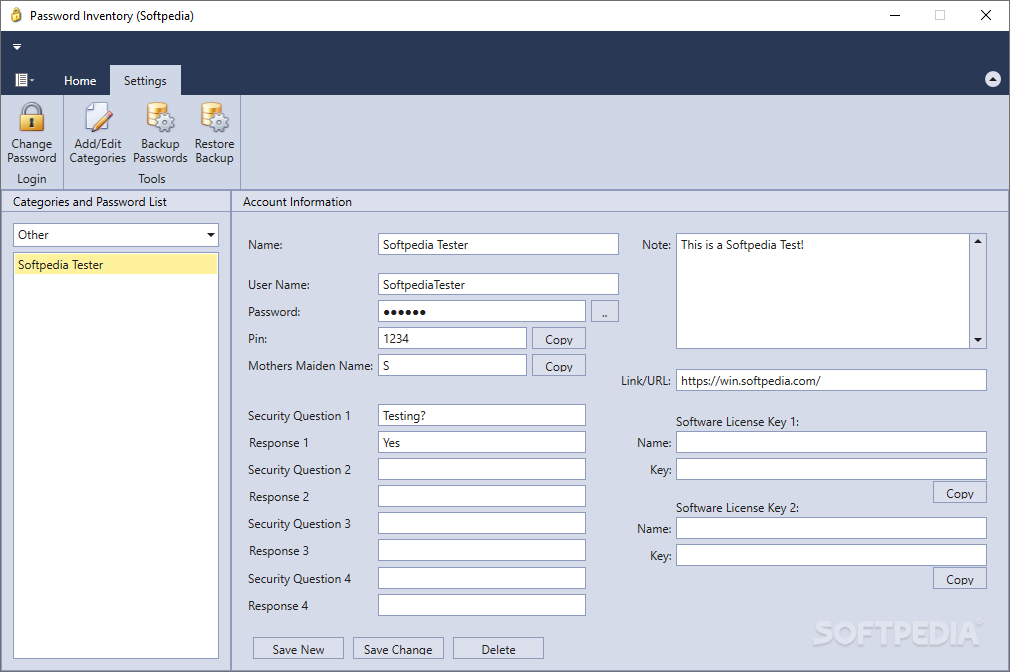The width and height of the screenshot is (1010, 672).
Task: Click the Security Question 2 field
Action: [x=481, y=470]
